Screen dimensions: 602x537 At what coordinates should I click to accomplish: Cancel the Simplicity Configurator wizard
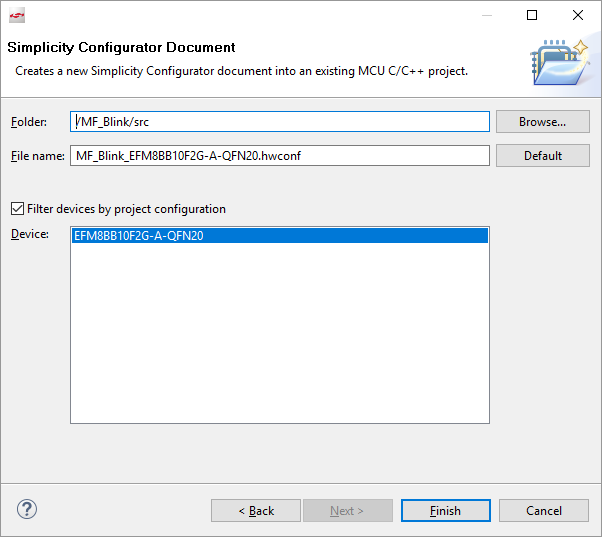point(544,511)
